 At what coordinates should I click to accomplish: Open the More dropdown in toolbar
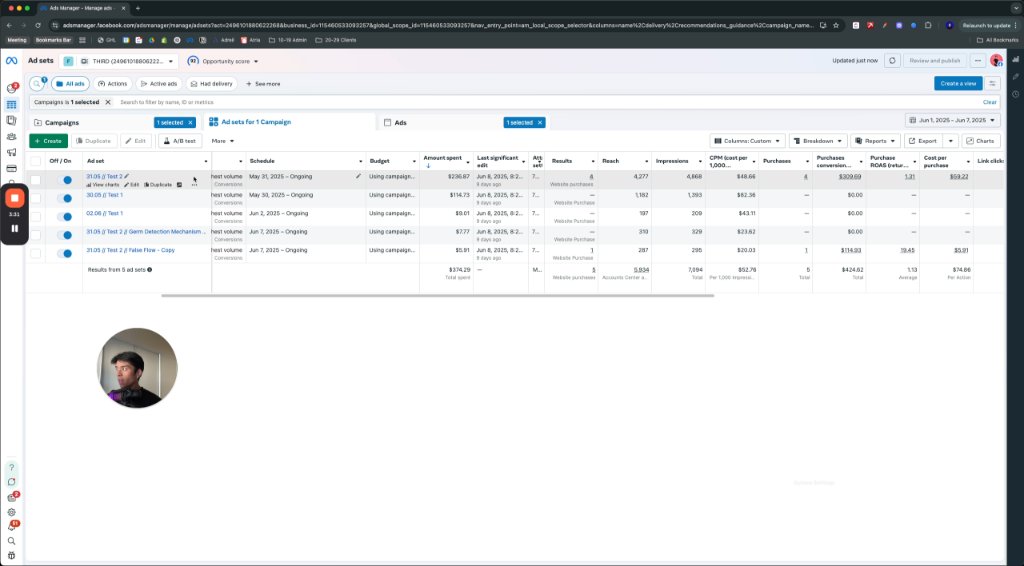click(223, 141)
